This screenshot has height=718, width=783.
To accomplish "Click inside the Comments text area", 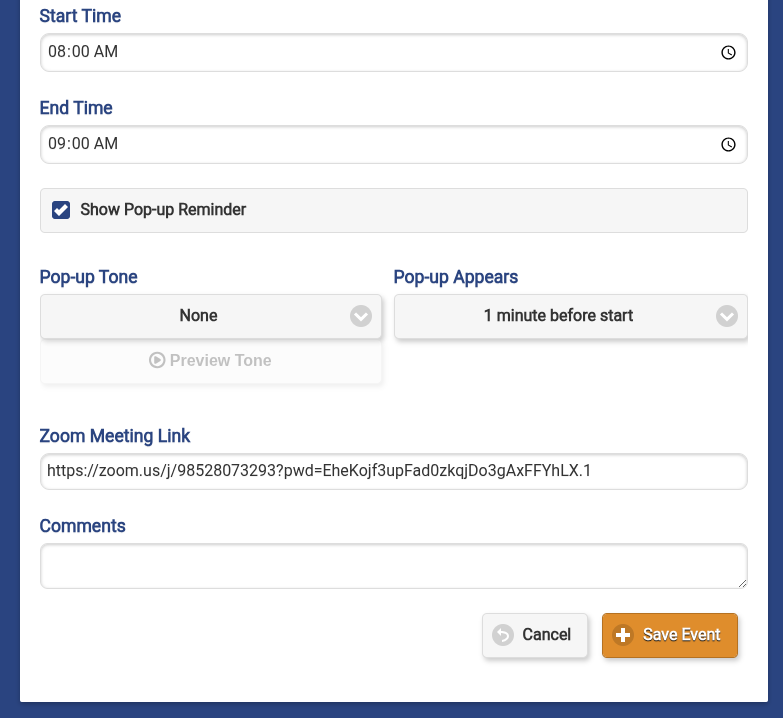I will pyautogui.click(x=393, y=566).
